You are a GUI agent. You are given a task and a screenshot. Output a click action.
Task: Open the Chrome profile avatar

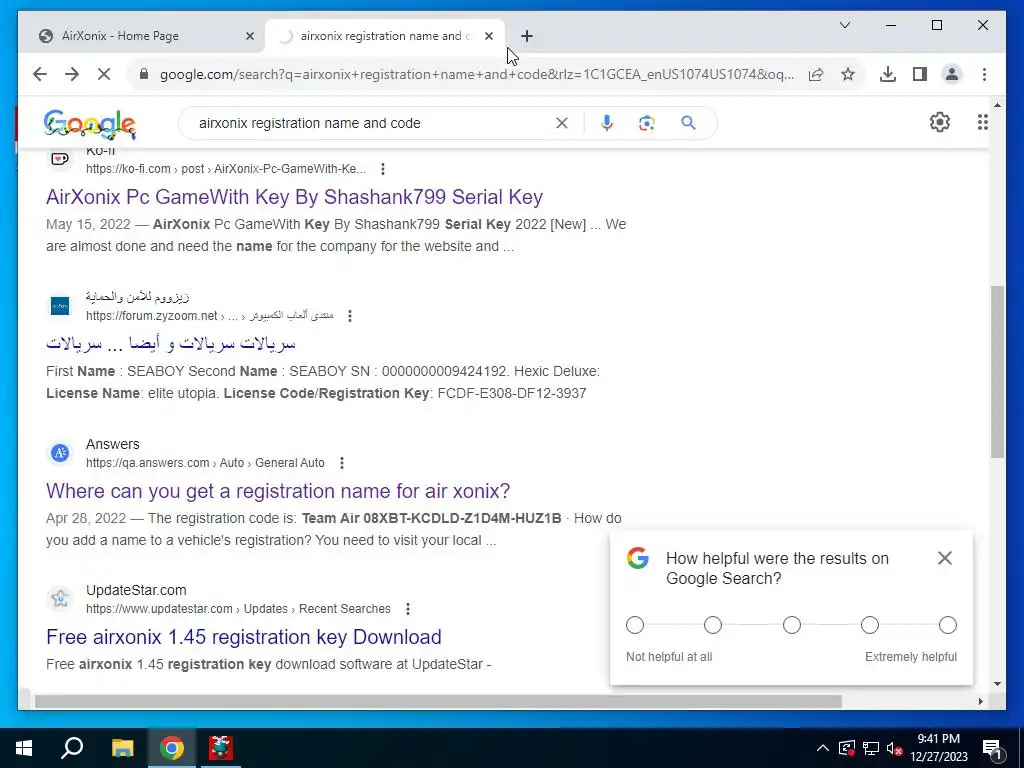[952, 74]
